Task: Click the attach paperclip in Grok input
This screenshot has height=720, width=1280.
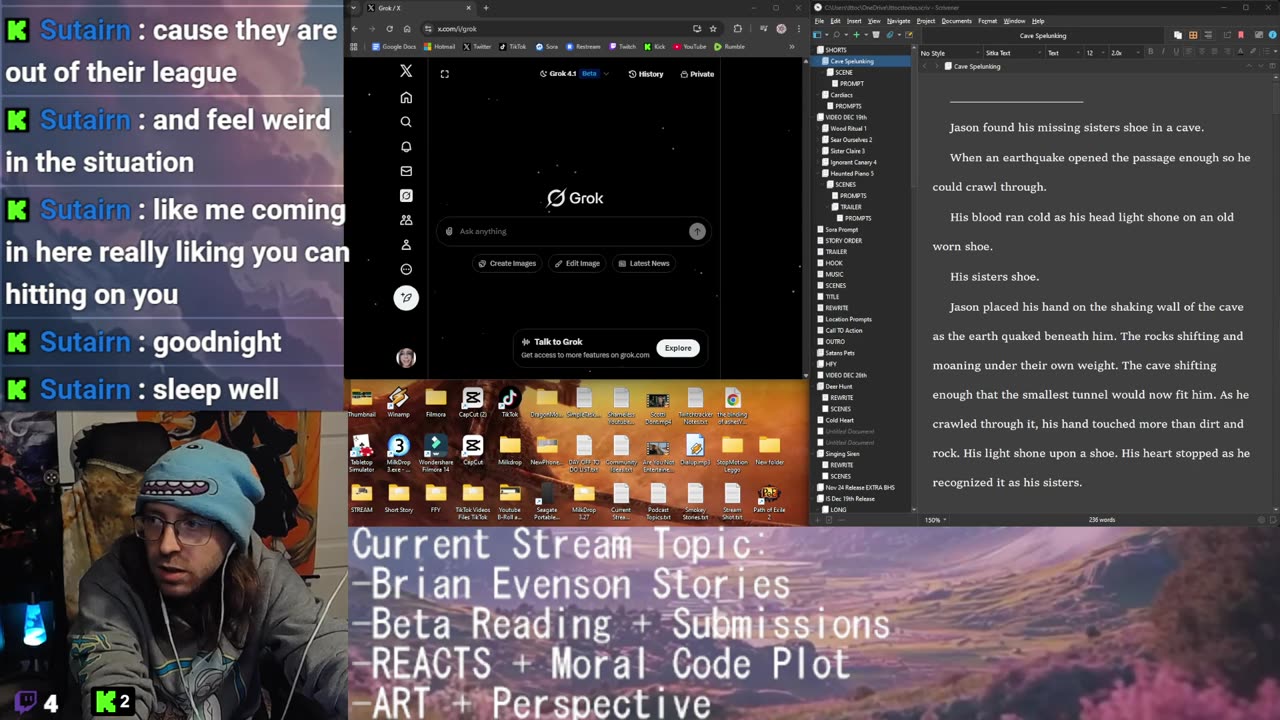Action: pos(449,231)
